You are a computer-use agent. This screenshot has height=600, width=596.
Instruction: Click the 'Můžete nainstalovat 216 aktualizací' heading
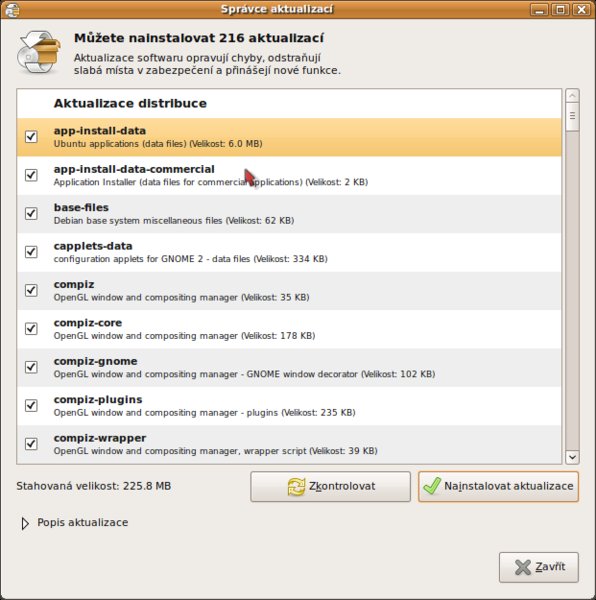pos(199,38)
